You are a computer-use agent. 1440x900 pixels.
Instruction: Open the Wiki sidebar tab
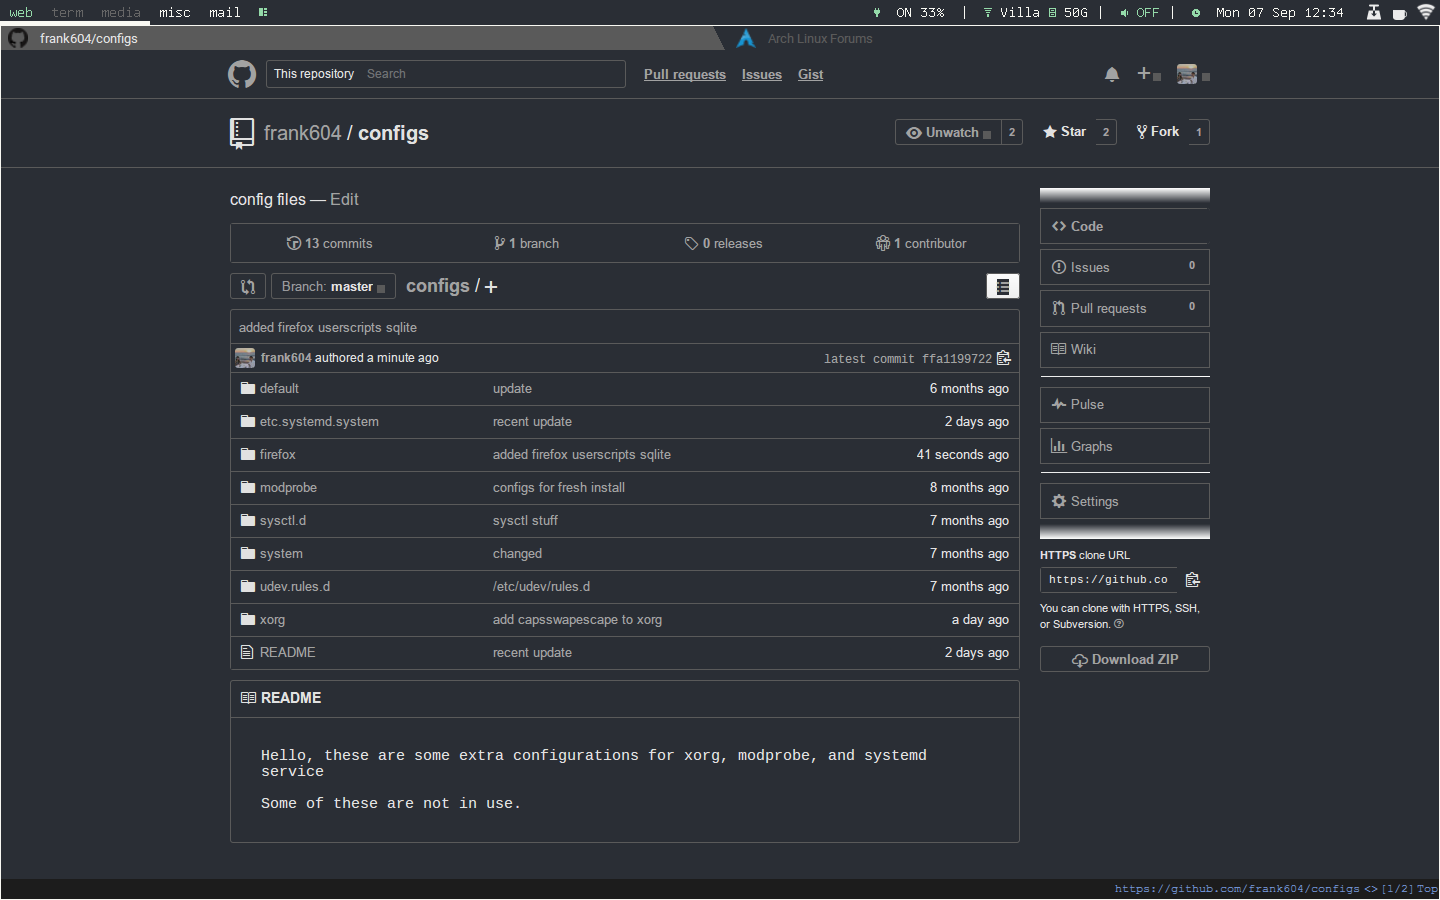click(x=1125, y=349)
